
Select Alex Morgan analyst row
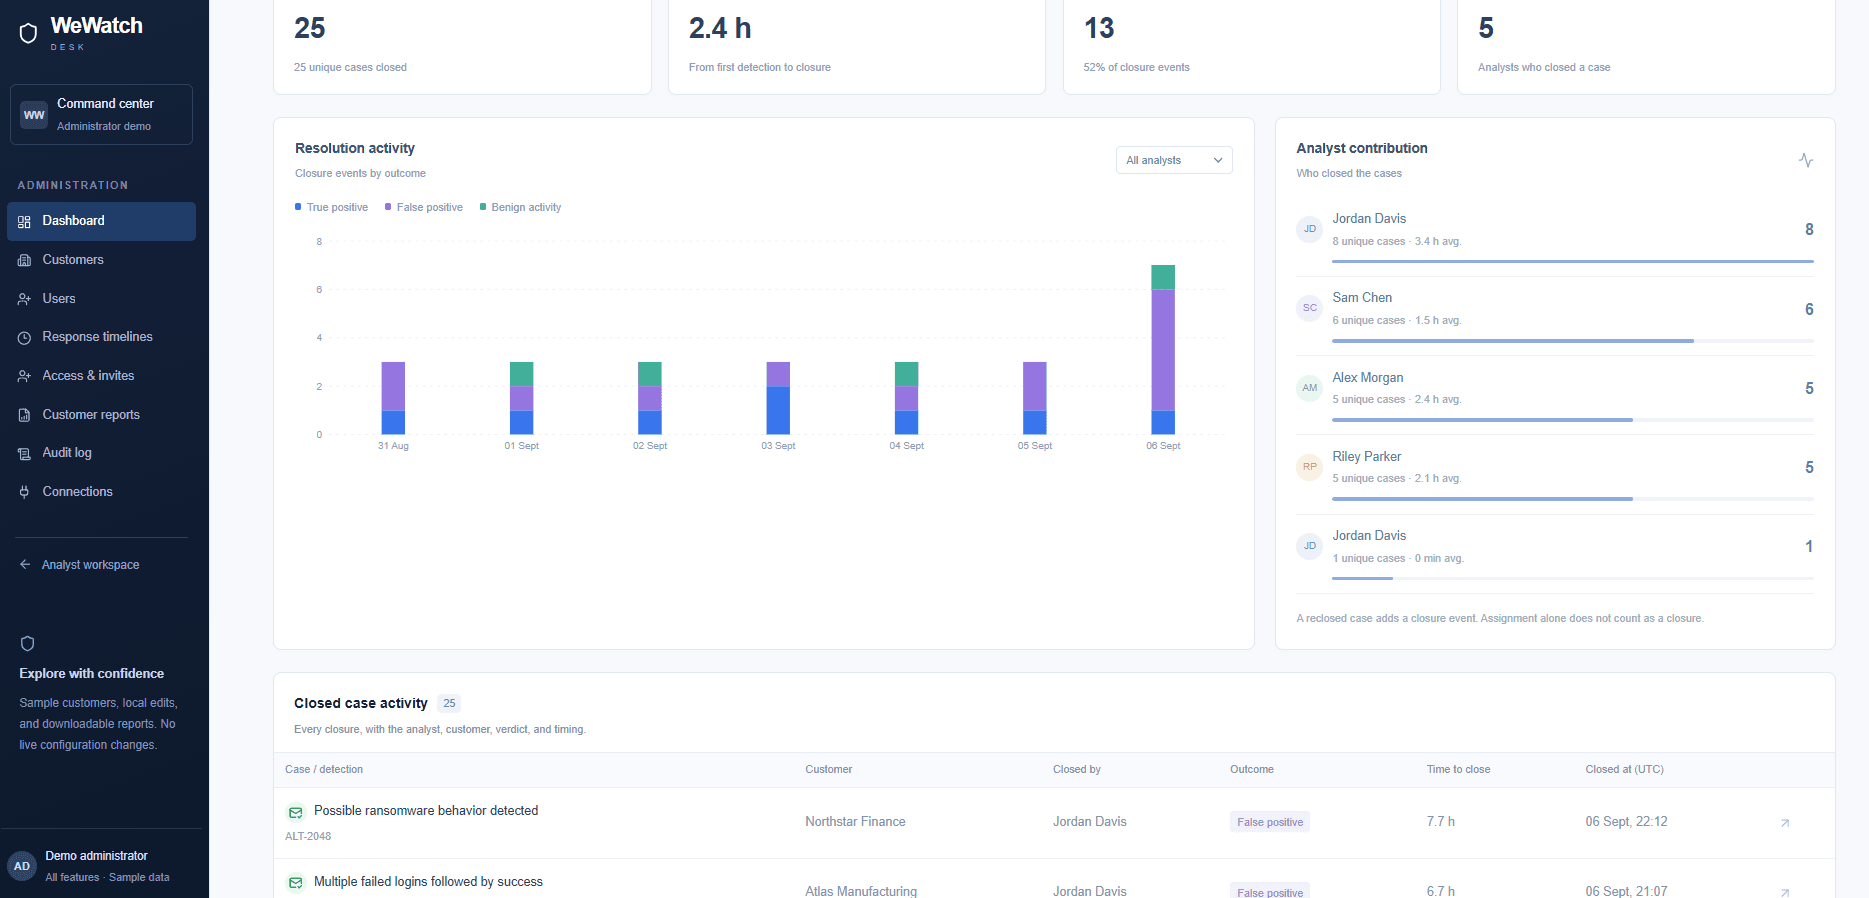[1555, 395]
